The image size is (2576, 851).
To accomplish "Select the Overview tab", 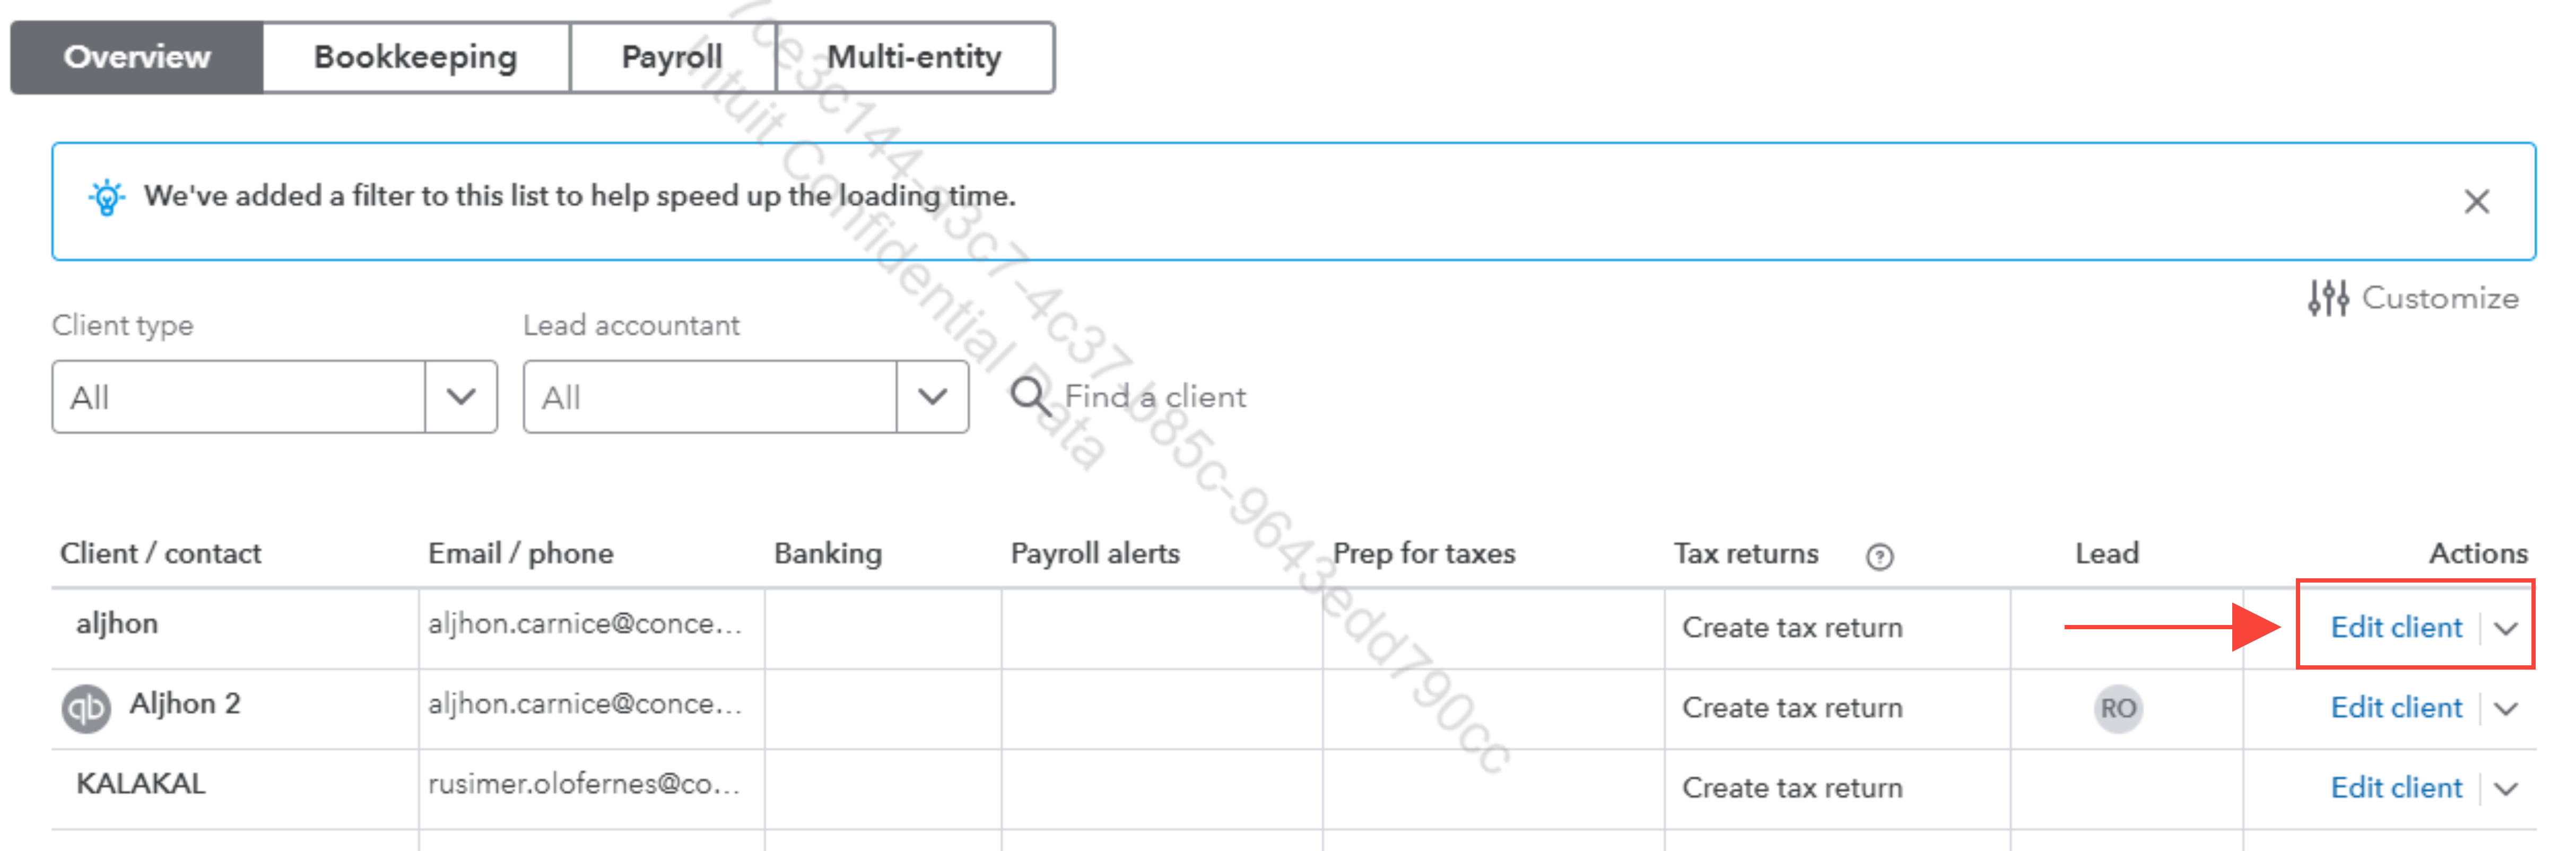I will click(x=137, y=57).
